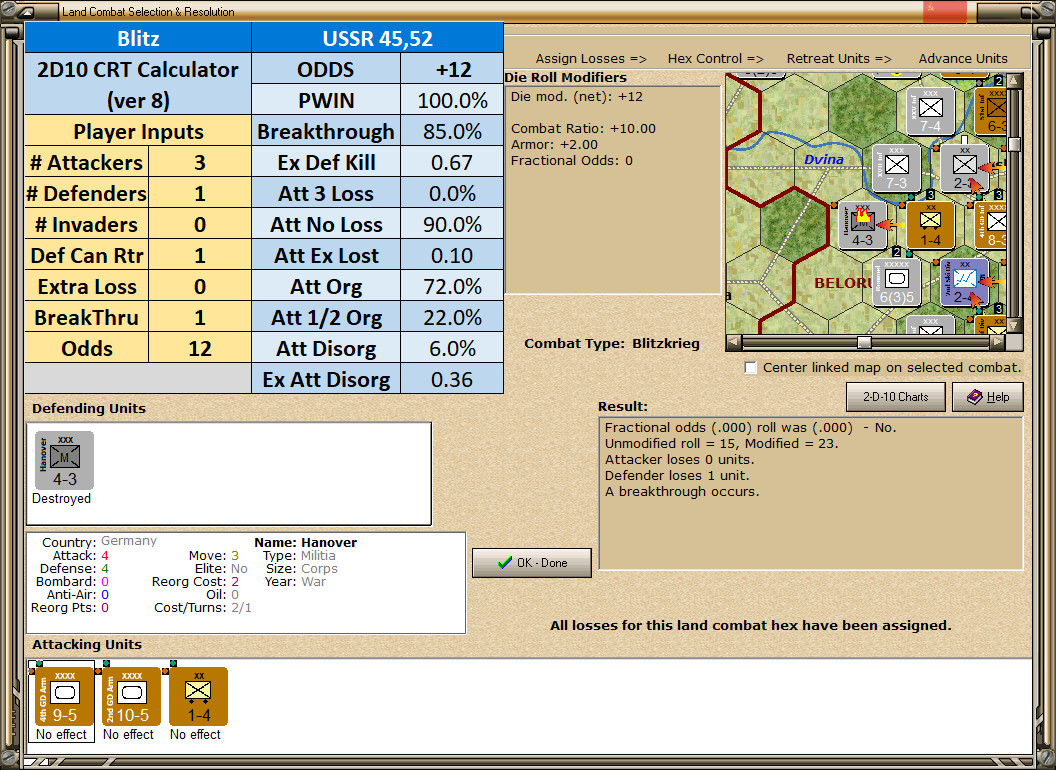Click the "Att 1/2 Org" value 22.0%

(x=452, y=317)
